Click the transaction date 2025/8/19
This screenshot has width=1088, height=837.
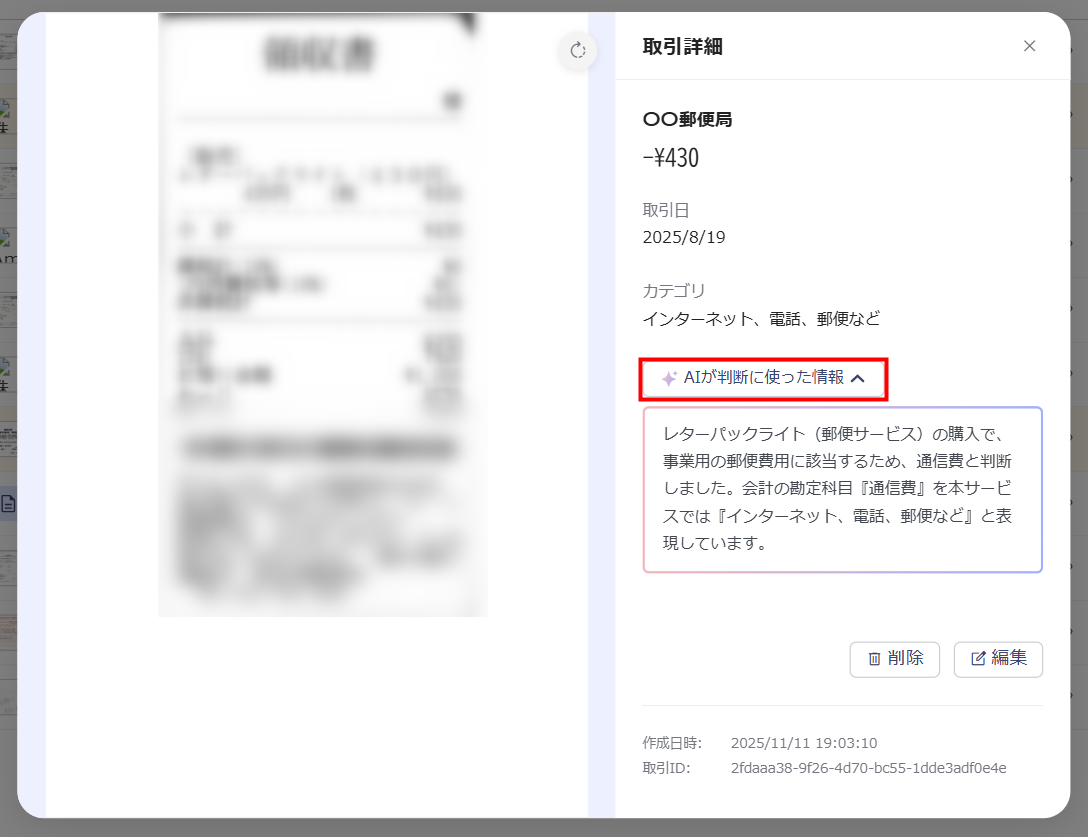pyautogui.click(x=683, y=237)
